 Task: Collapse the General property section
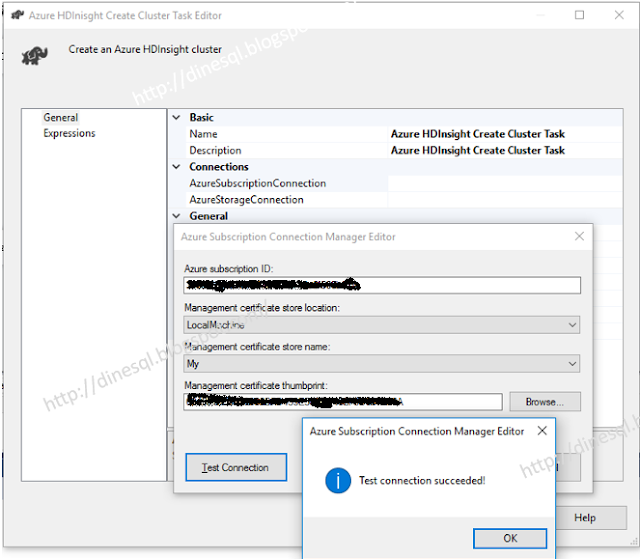pos(177,216)
